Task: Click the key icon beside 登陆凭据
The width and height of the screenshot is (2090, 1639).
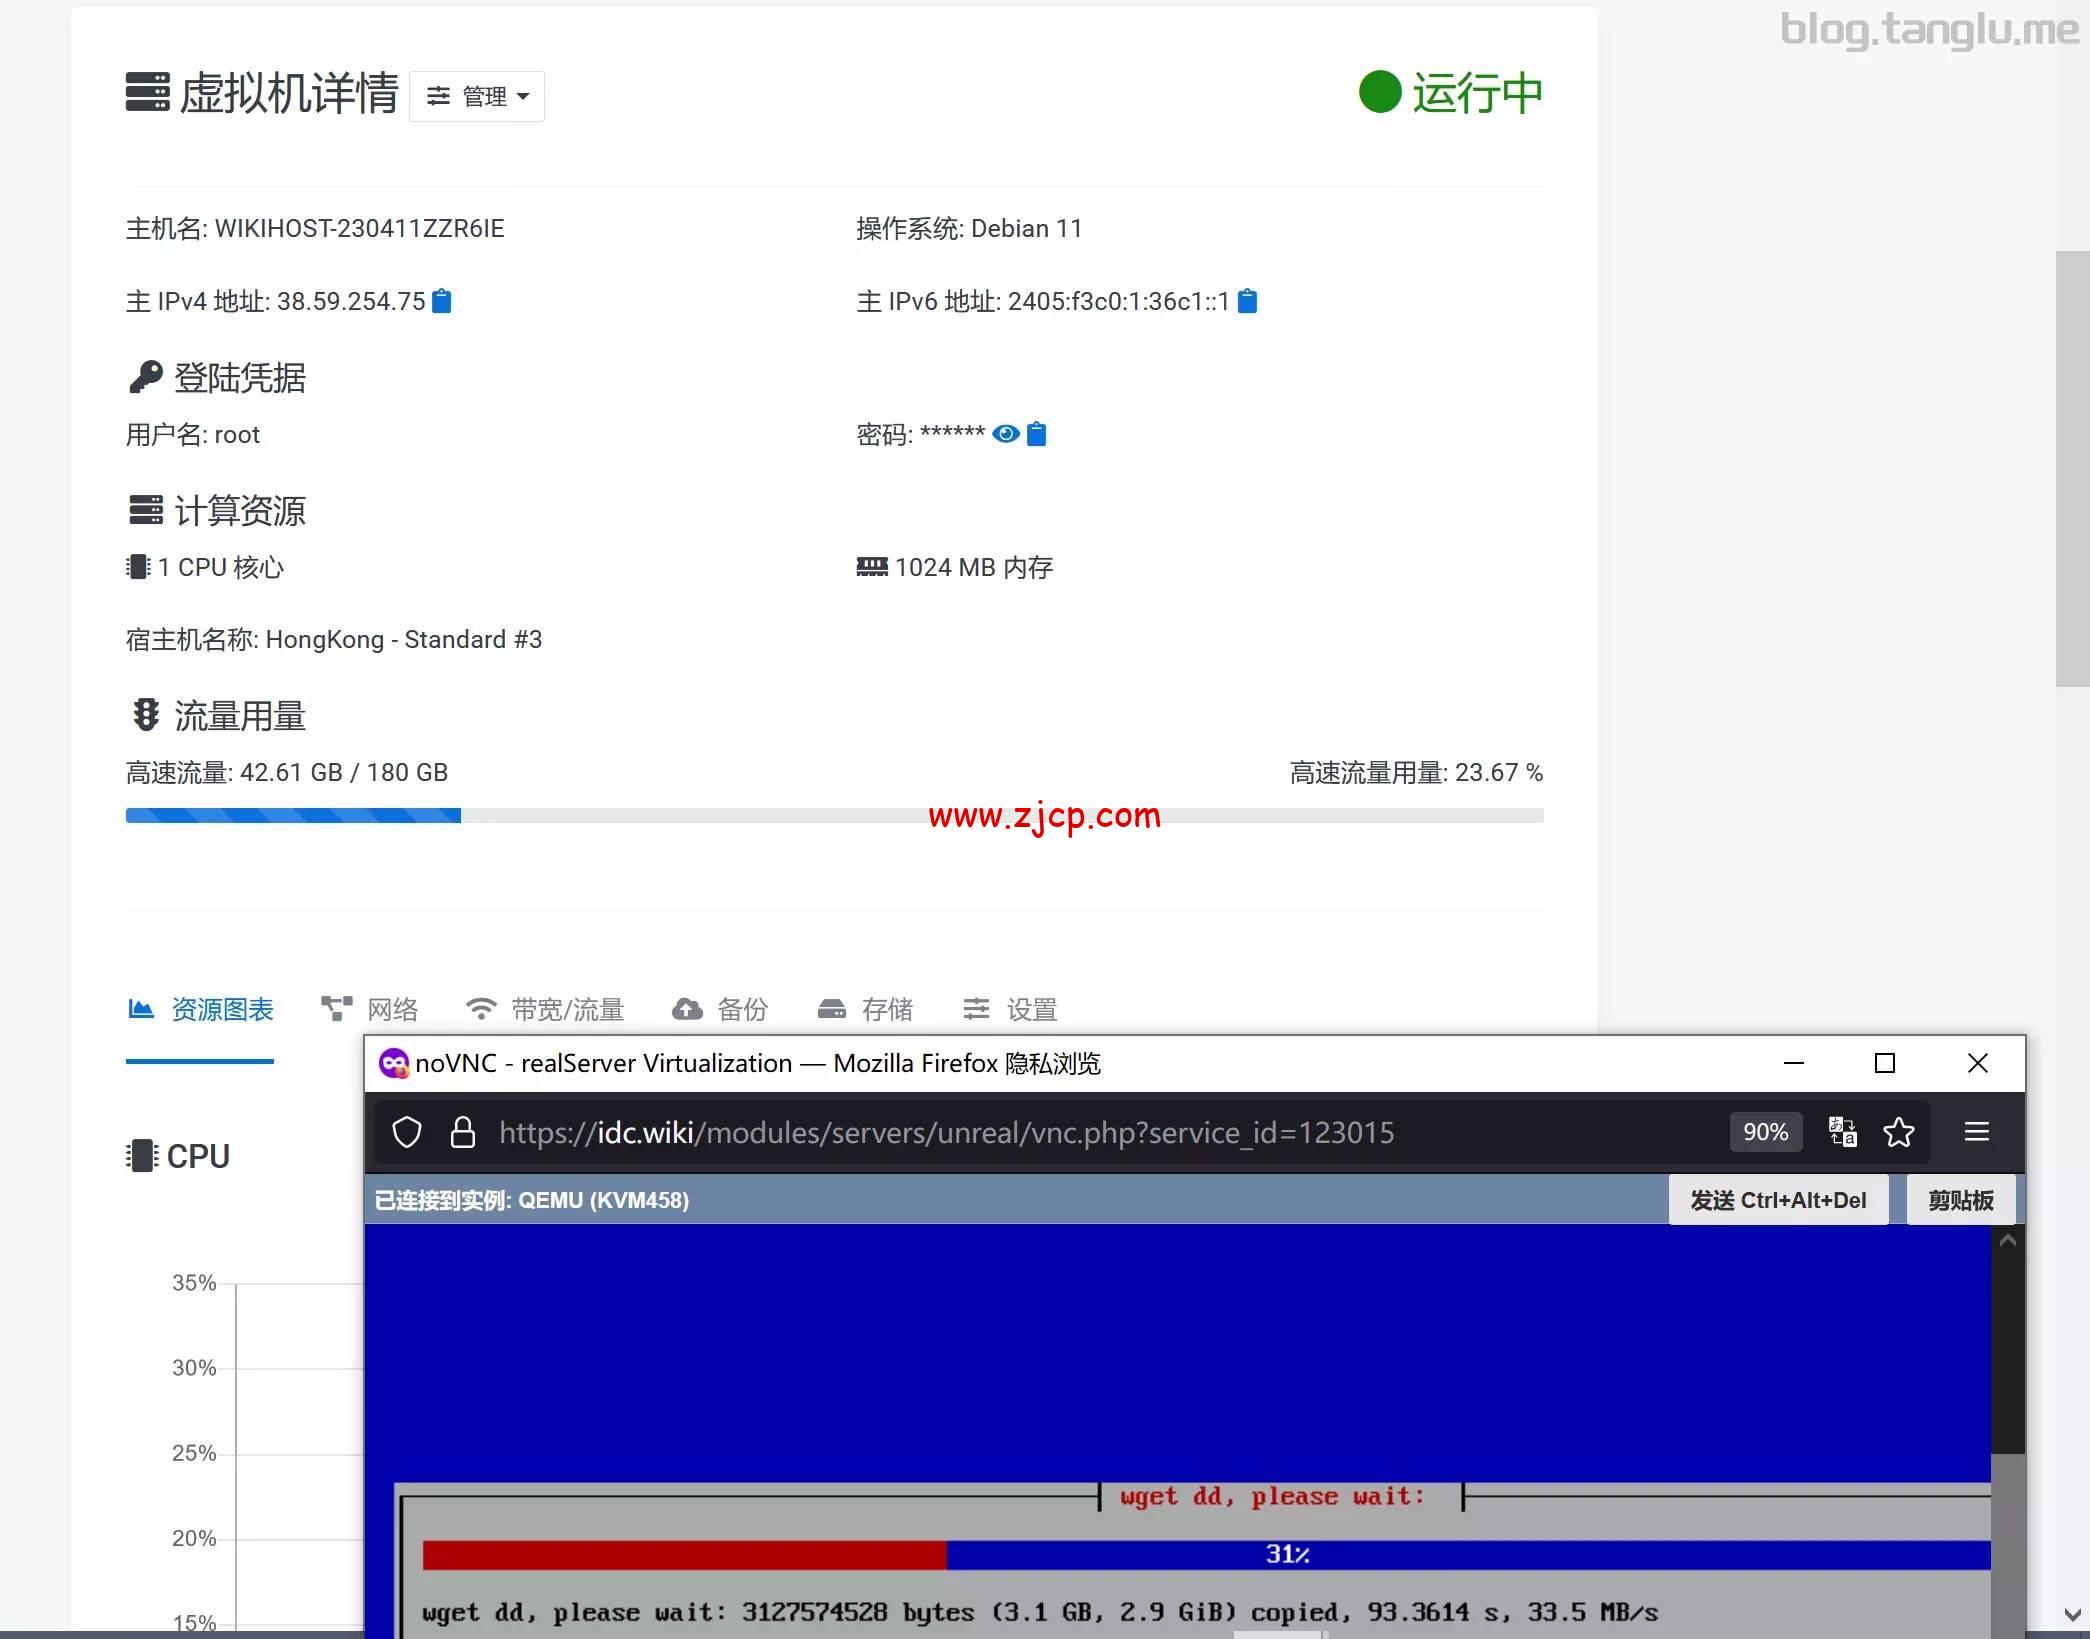Action: pos(145,377)
